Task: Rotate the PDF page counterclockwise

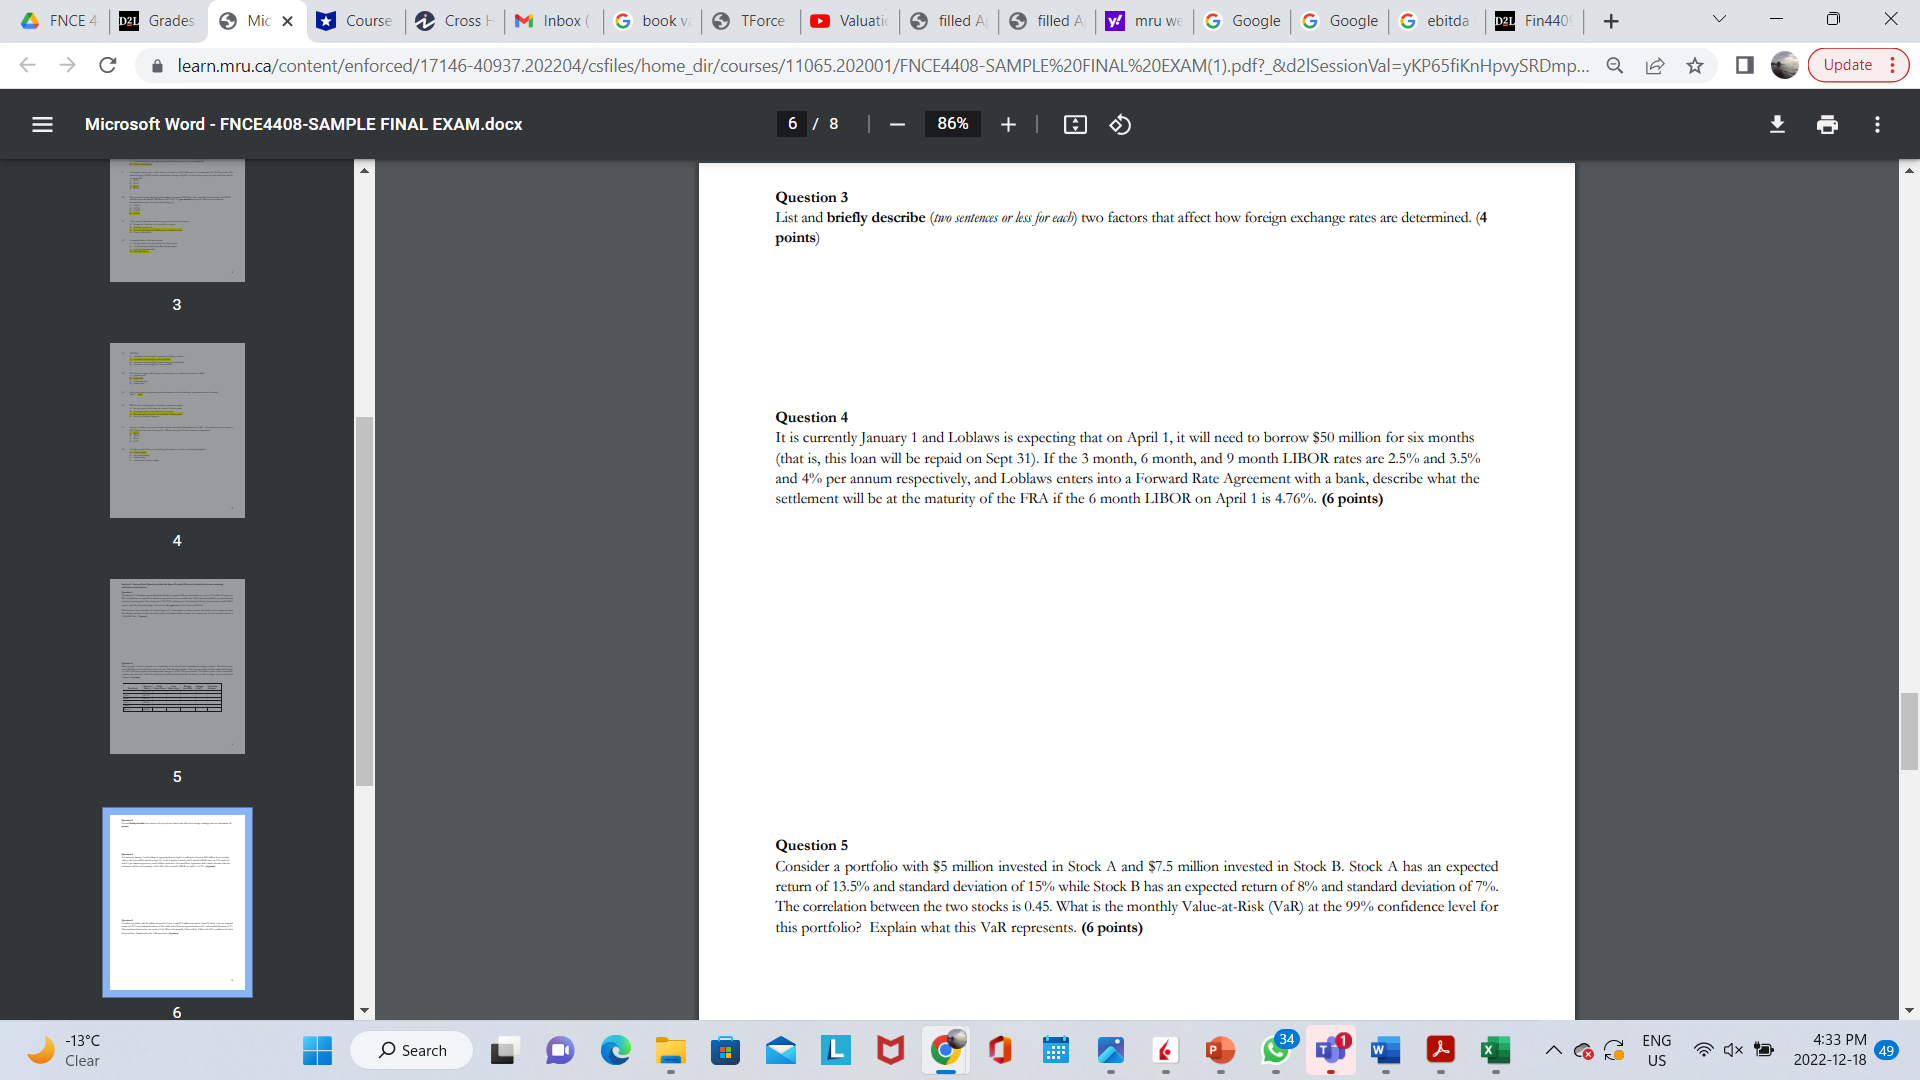Action: point(1120,124)
